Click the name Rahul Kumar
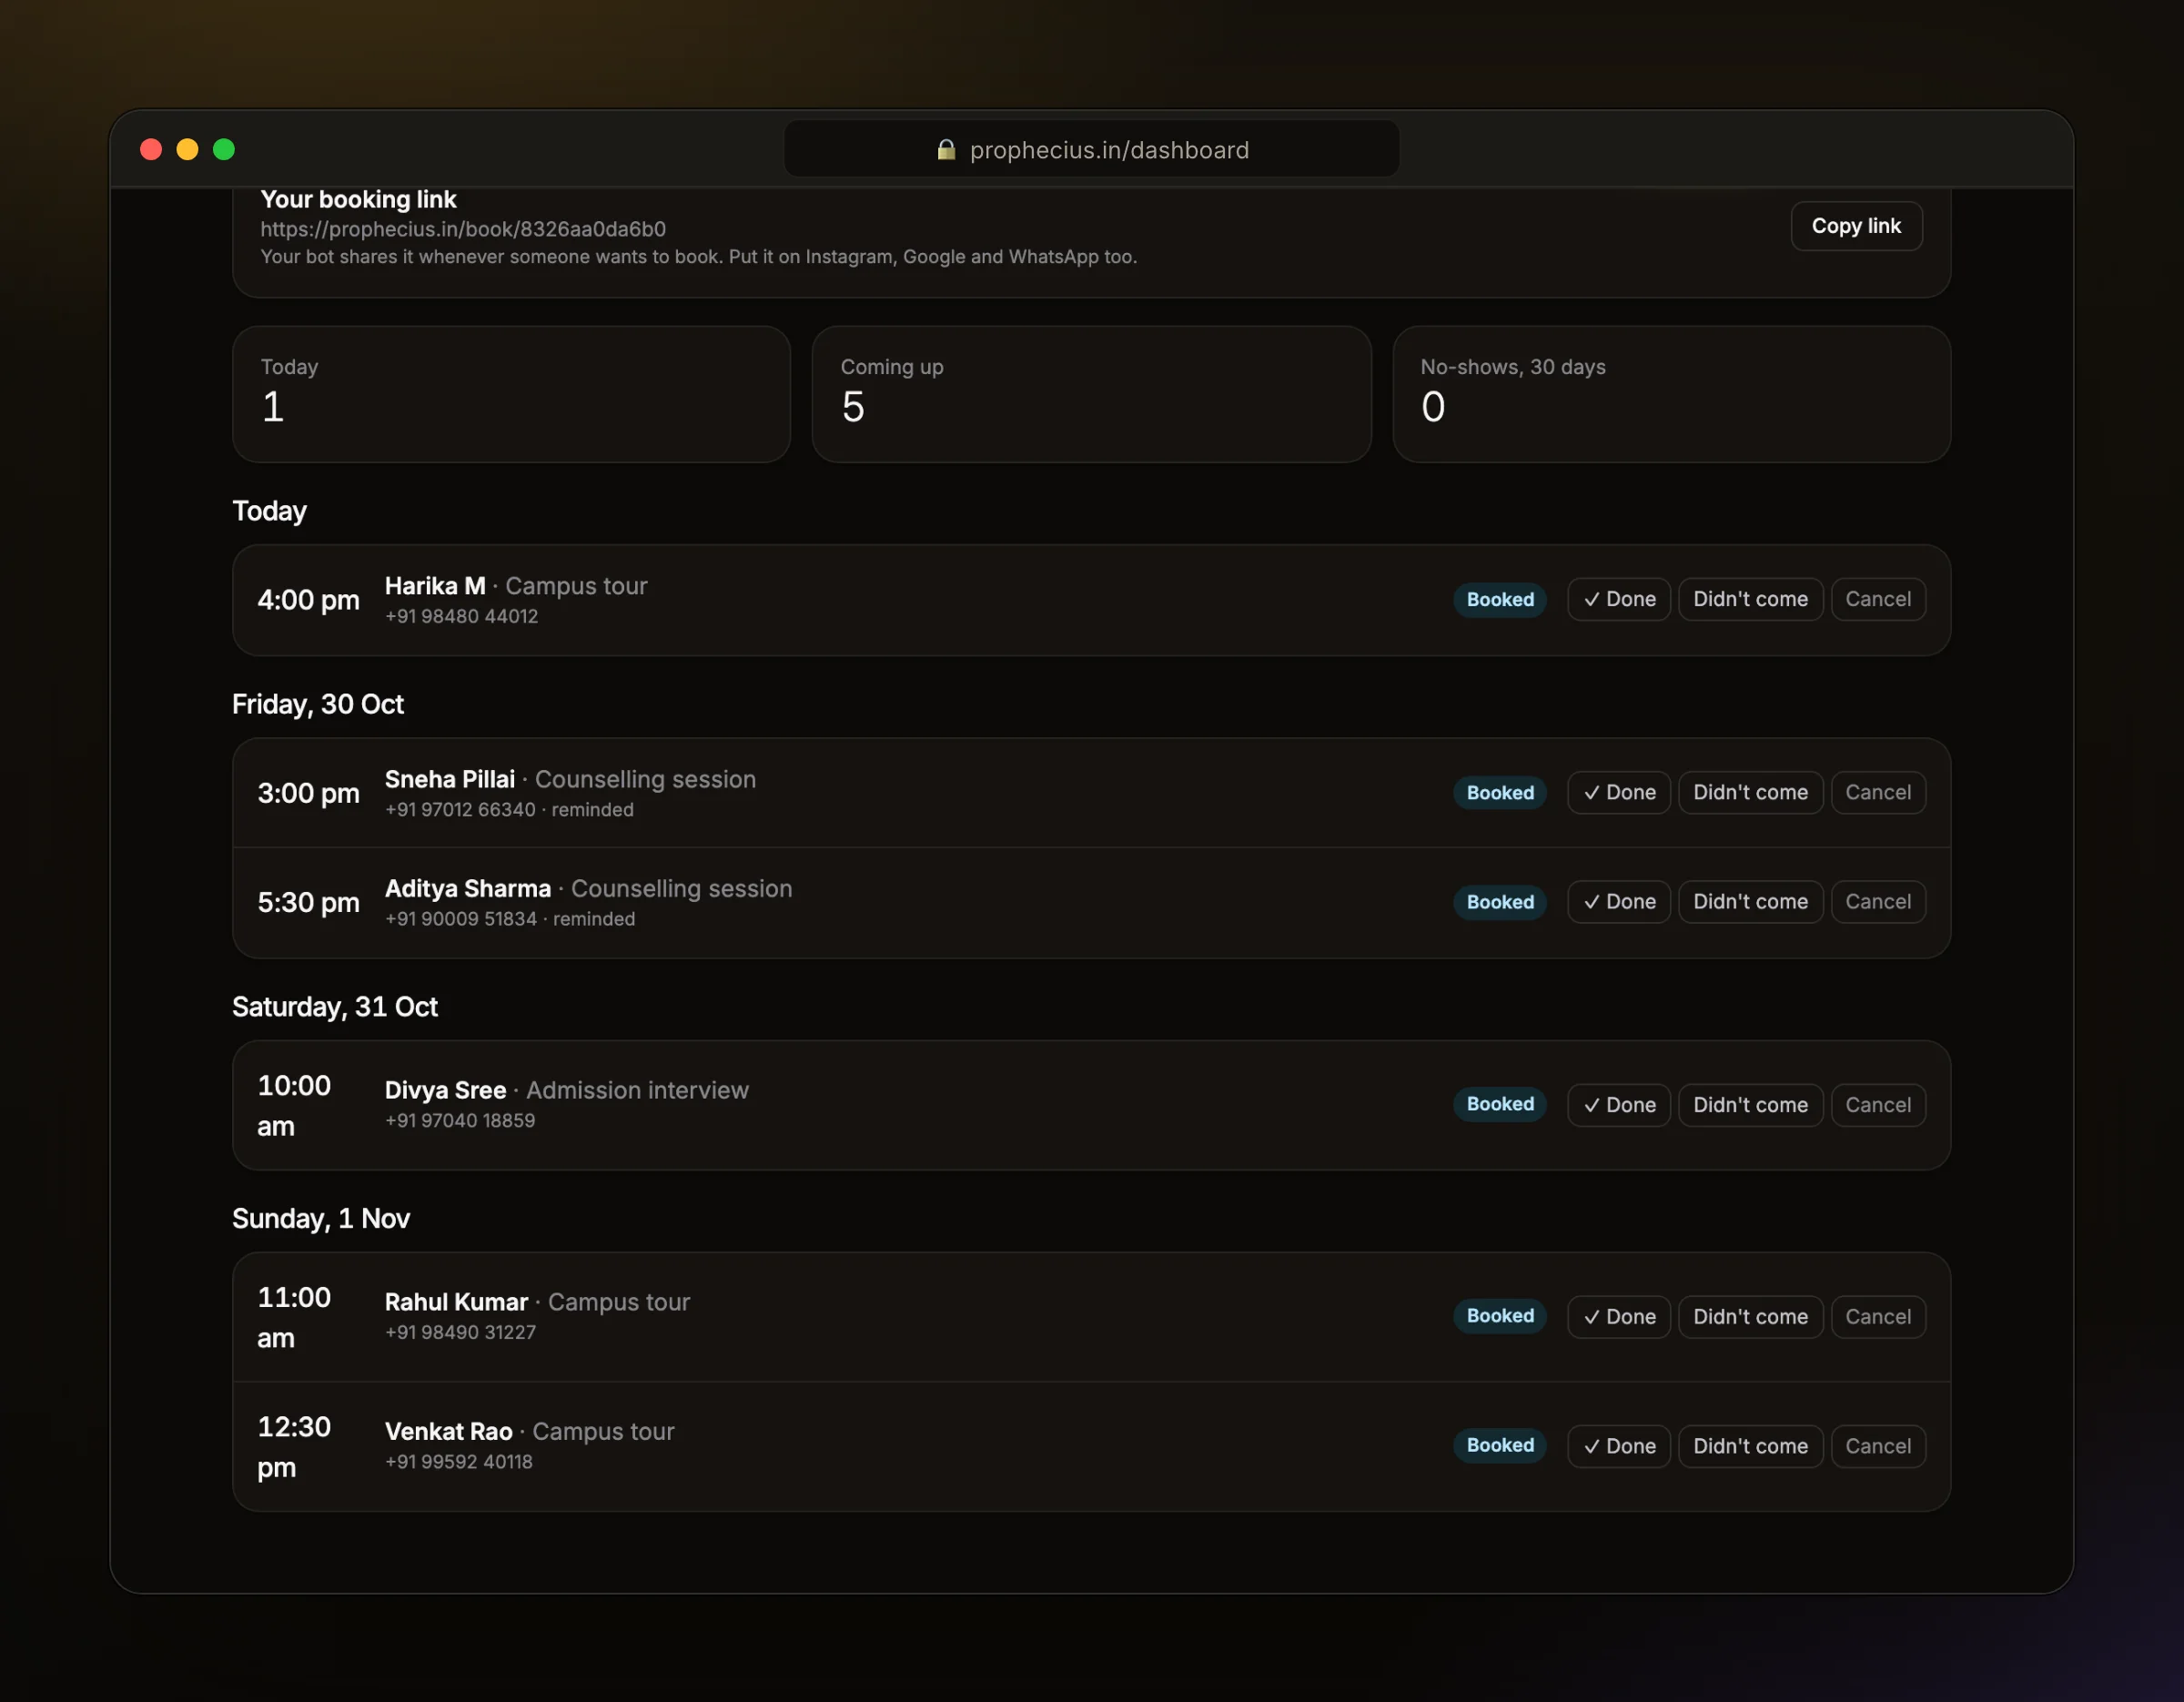 pyautogui.click(x=456, y=1303)
